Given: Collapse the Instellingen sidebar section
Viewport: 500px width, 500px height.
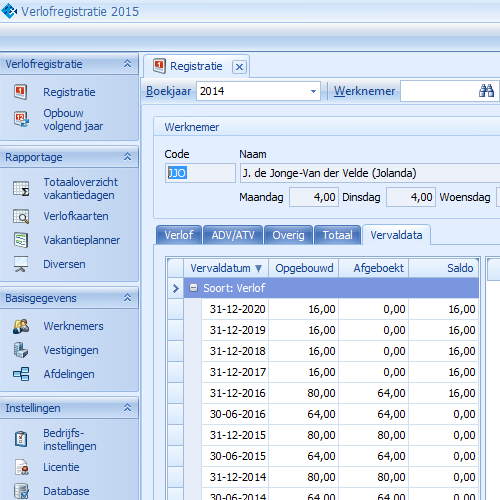Looking at the screenshot, I should point(127,408).
